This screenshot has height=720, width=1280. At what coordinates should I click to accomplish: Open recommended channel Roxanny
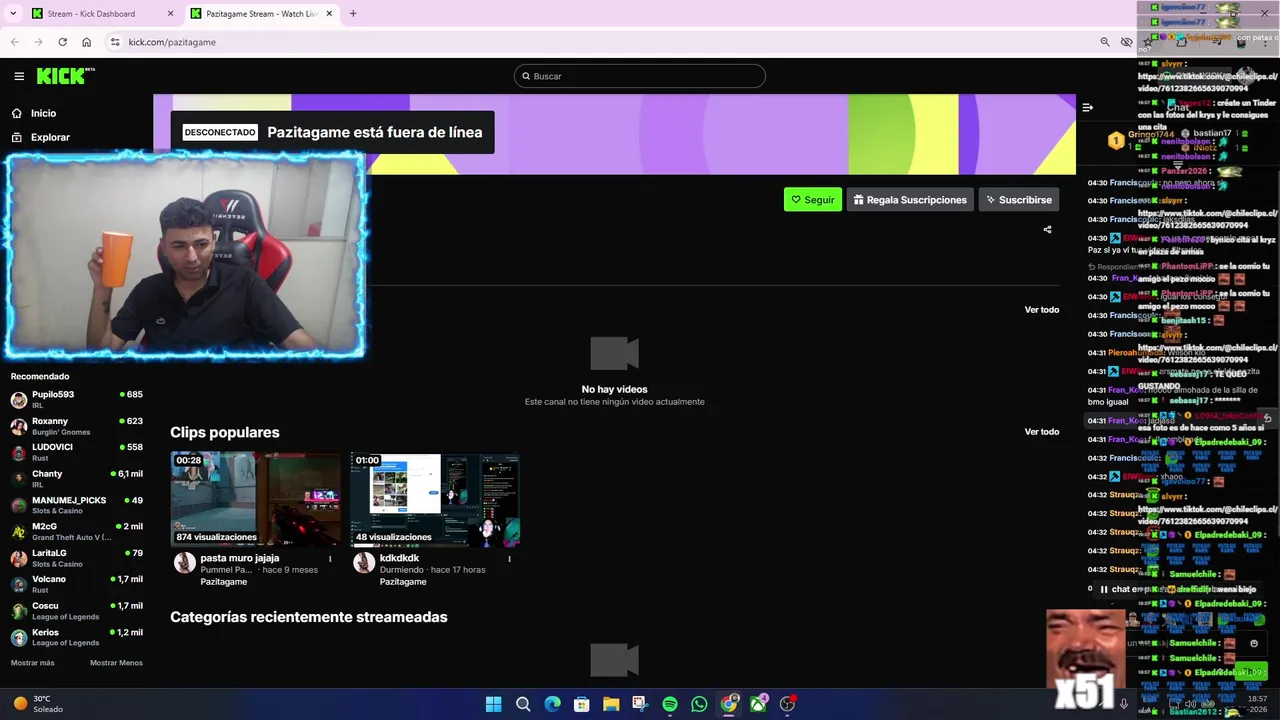77,426
